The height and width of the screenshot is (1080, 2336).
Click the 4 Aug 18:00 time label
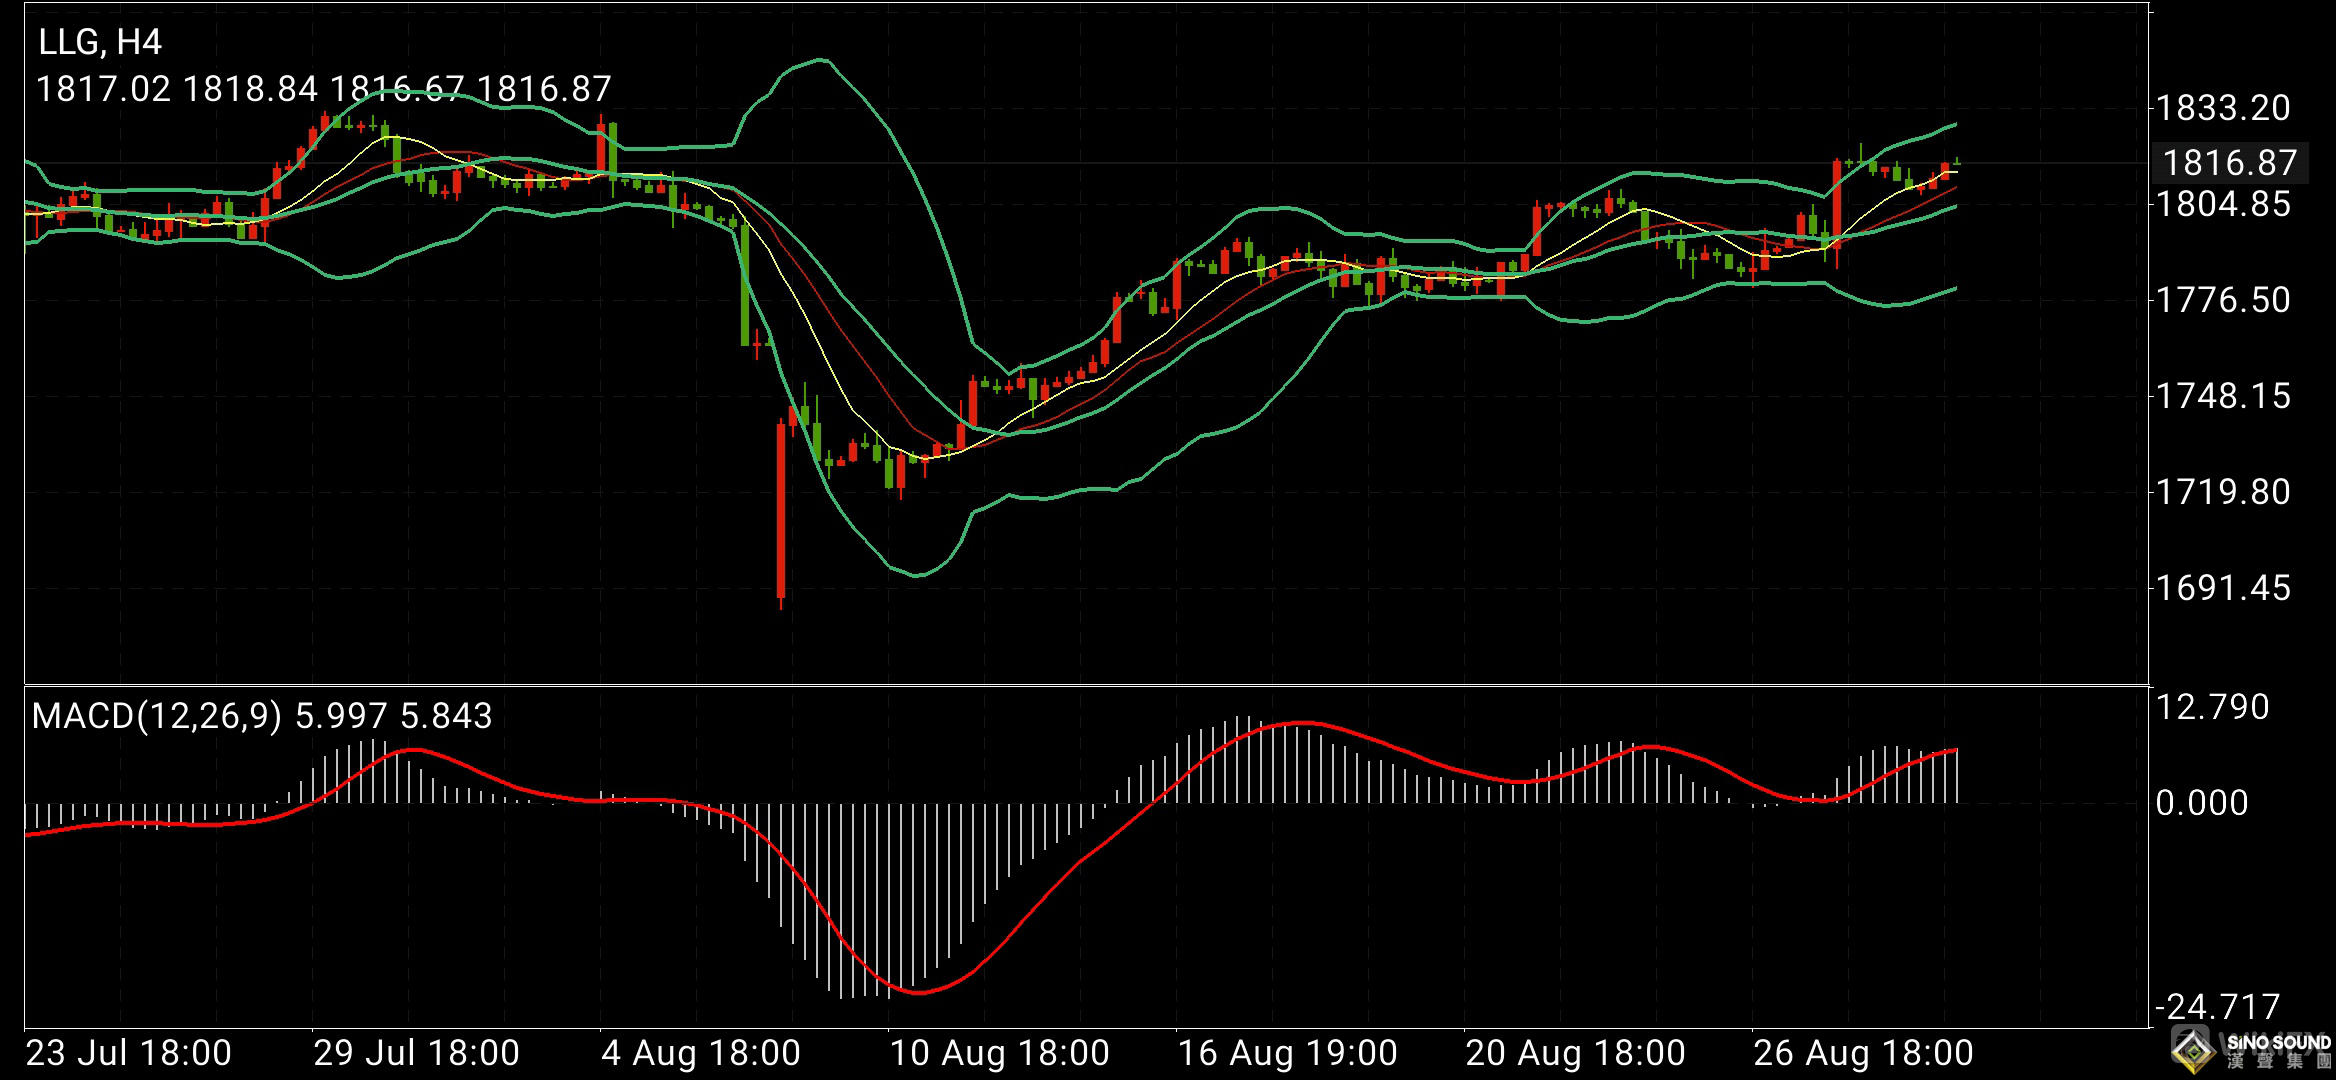701,1053
